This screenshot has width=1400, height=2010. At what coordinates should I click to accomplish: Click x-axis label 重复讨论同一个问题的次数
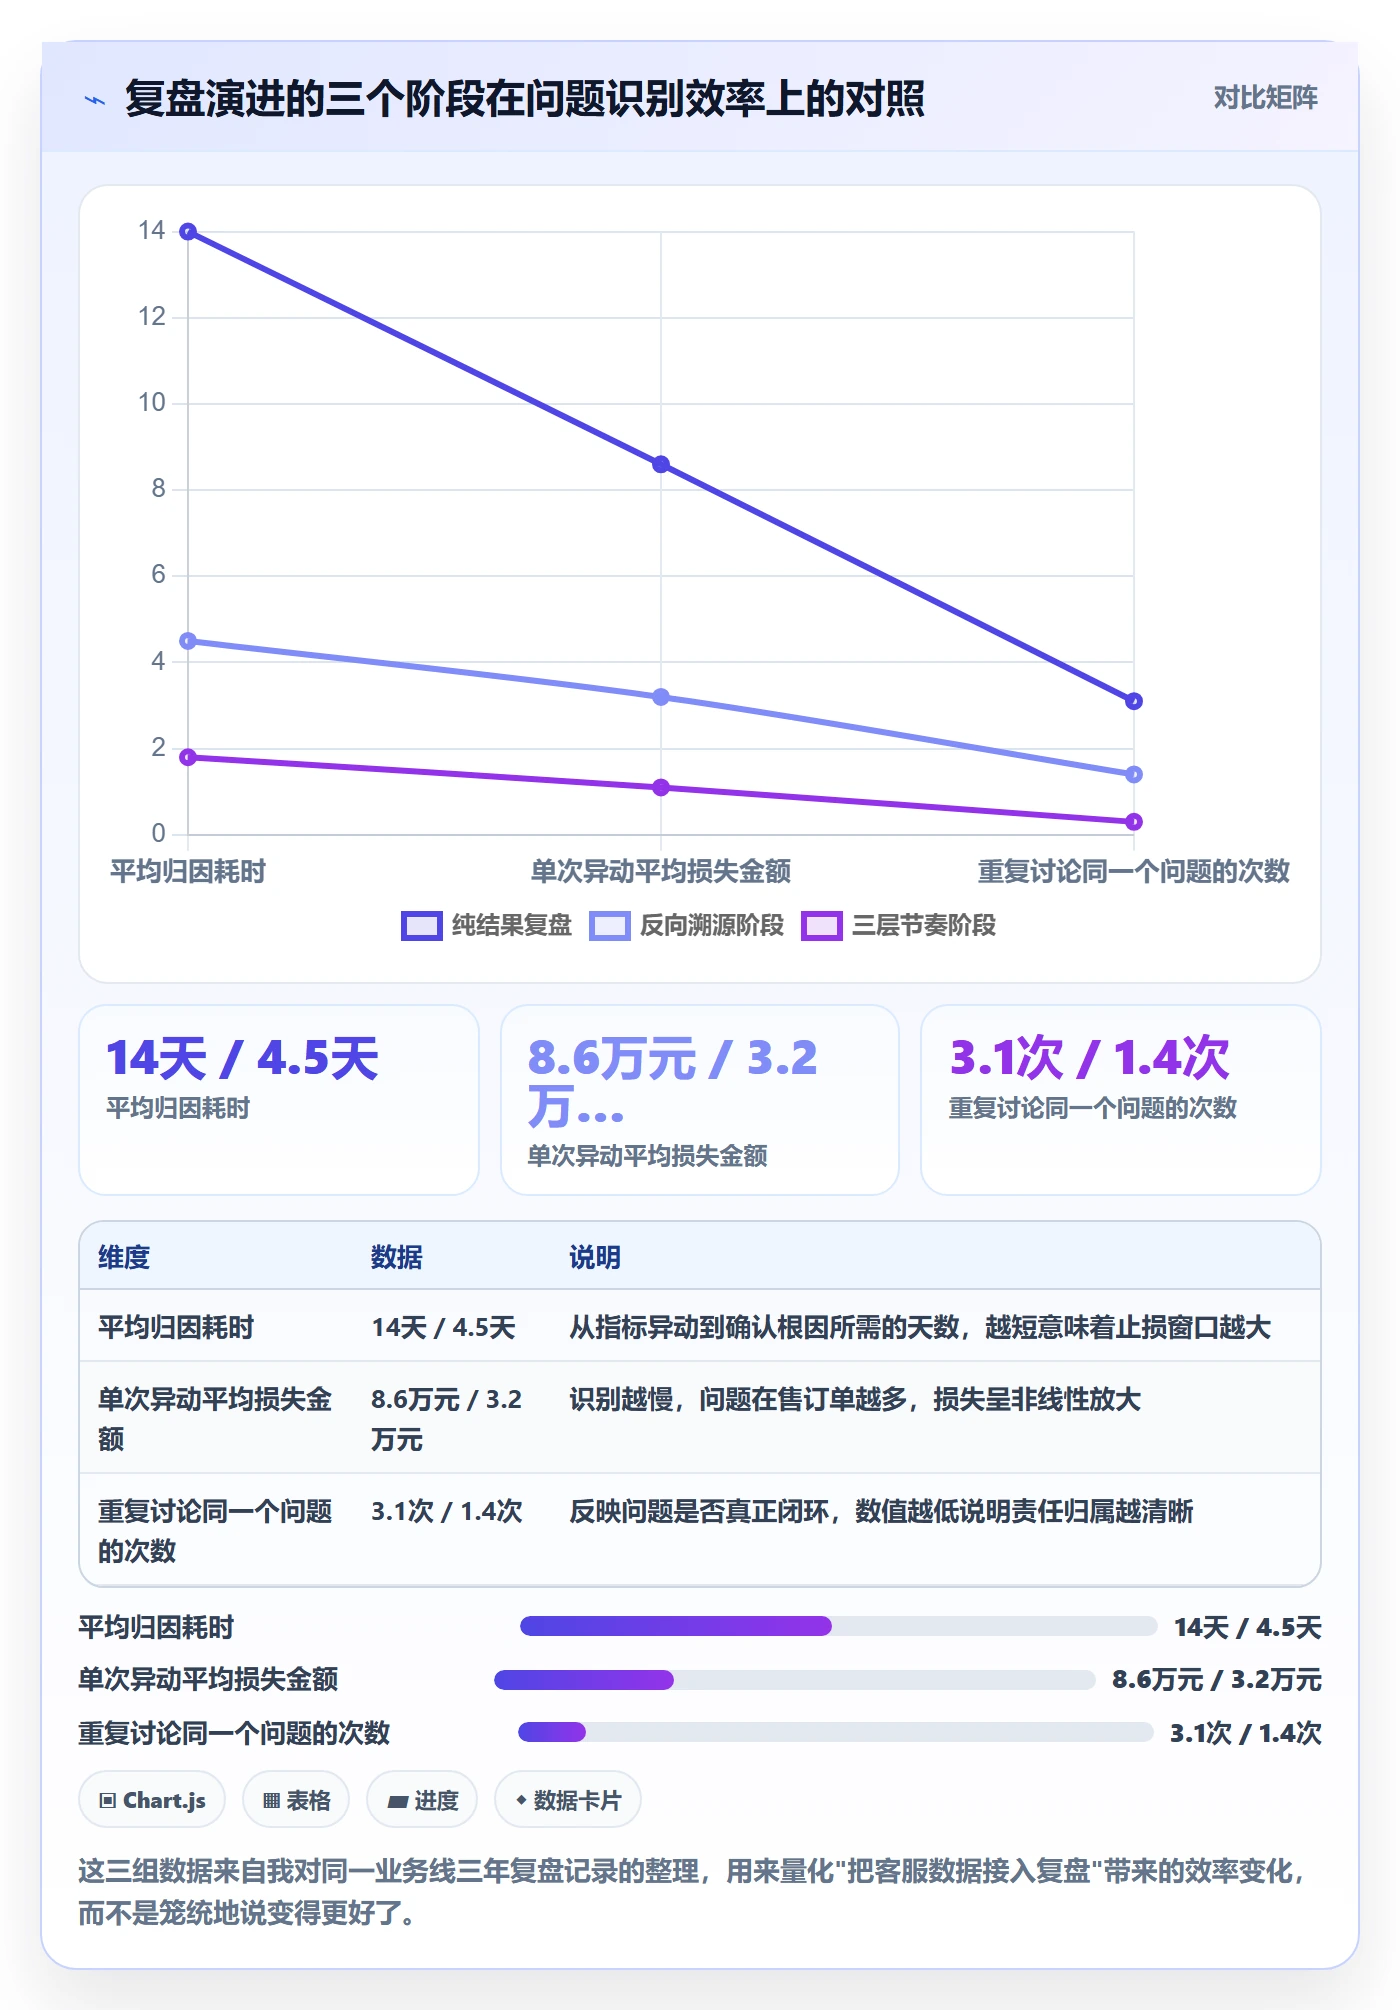[1134, 871]
